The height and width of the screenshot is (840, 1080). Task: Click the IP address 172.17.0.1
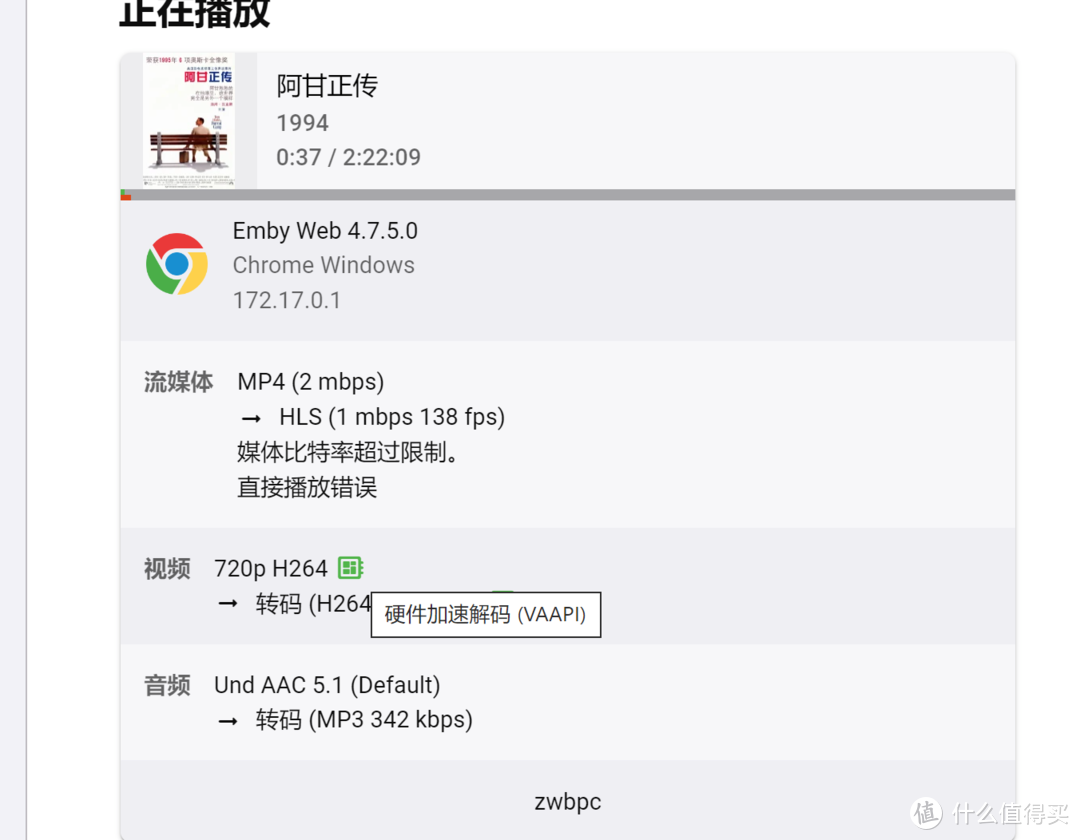click(287, 300)
